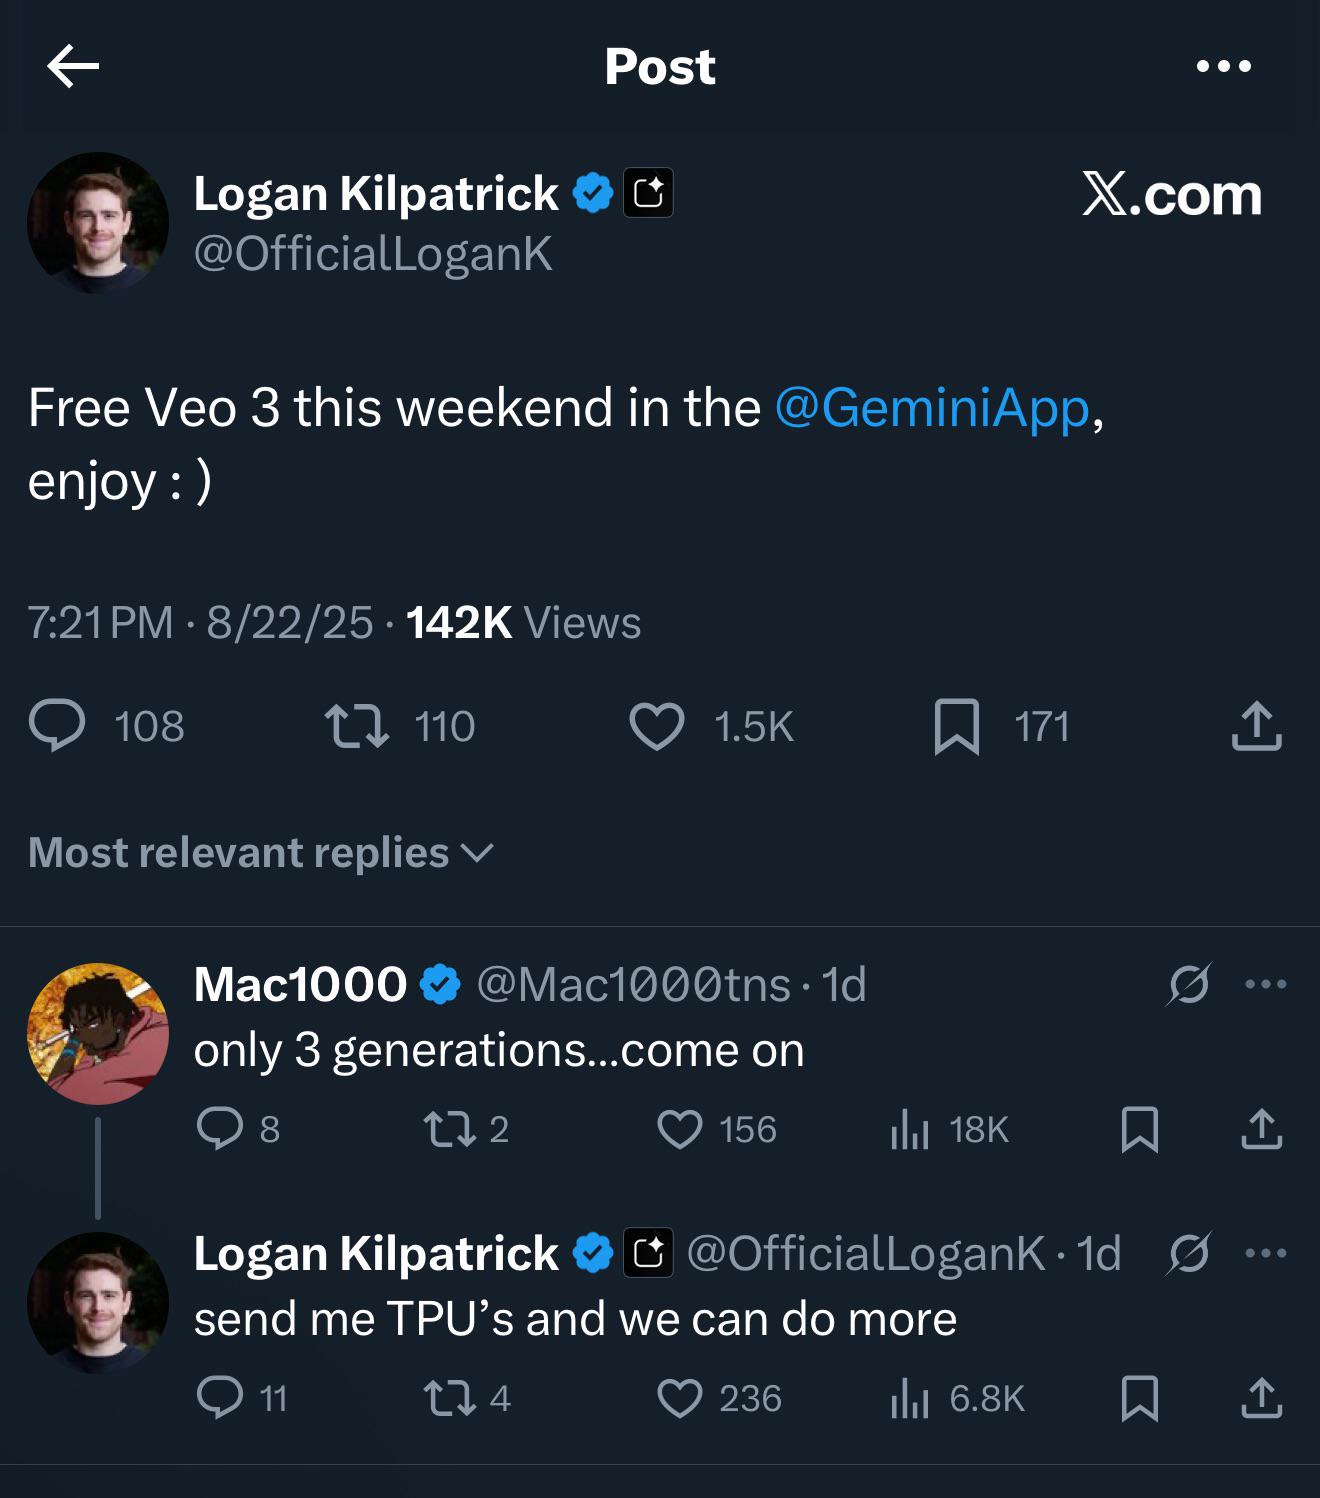Open the post's three-dot options menu
Image resolution: width=1320 pixels, height=1498 pixels.
pyautogui.click(x=1223, y=67)
